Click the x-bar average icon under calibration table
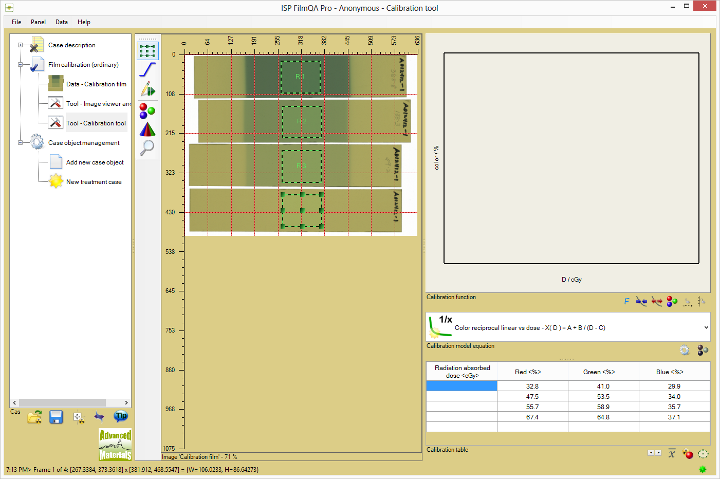 pos(672,454)
